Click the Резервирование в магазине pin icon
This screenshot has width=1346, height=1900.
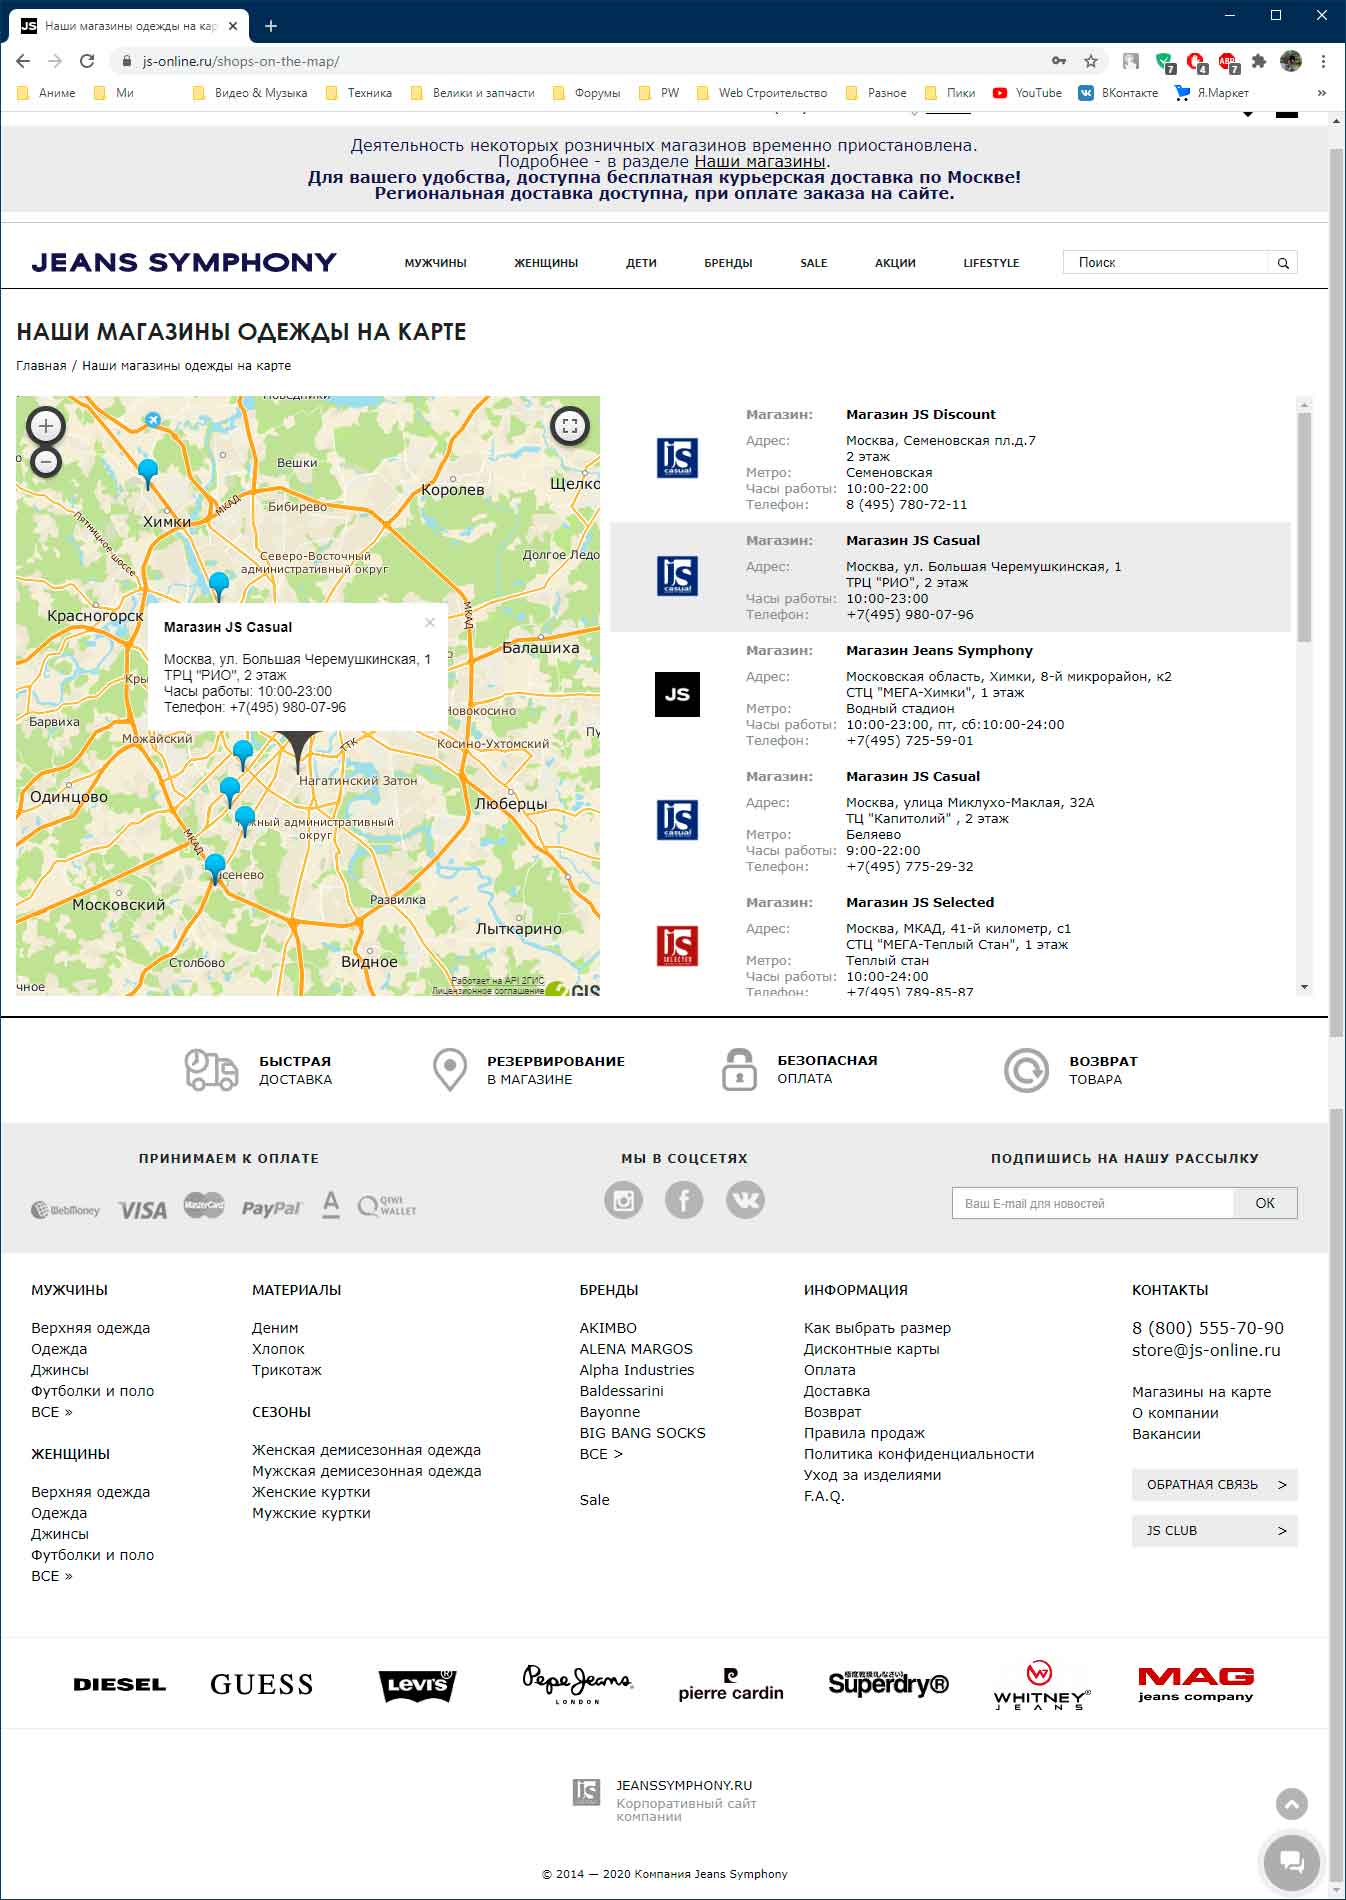450,1070
